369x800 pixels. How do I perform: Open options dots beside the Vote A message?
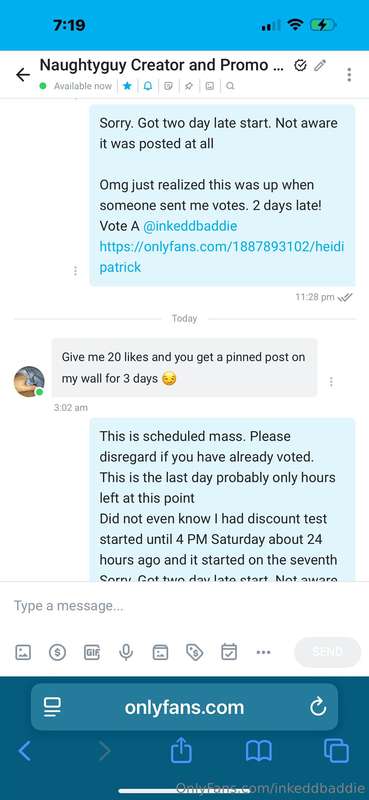click(76, 271)
